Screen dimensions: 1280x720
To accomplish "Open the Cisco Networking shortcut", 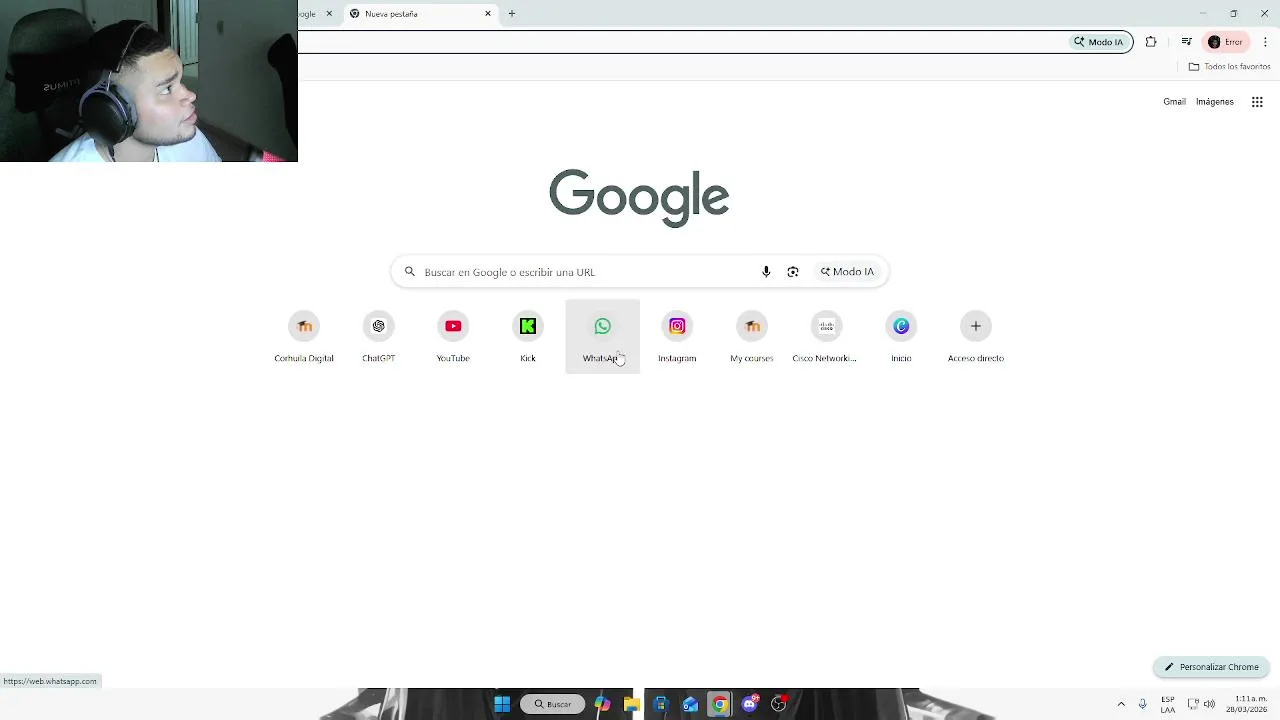I will [x=826, y=337].
